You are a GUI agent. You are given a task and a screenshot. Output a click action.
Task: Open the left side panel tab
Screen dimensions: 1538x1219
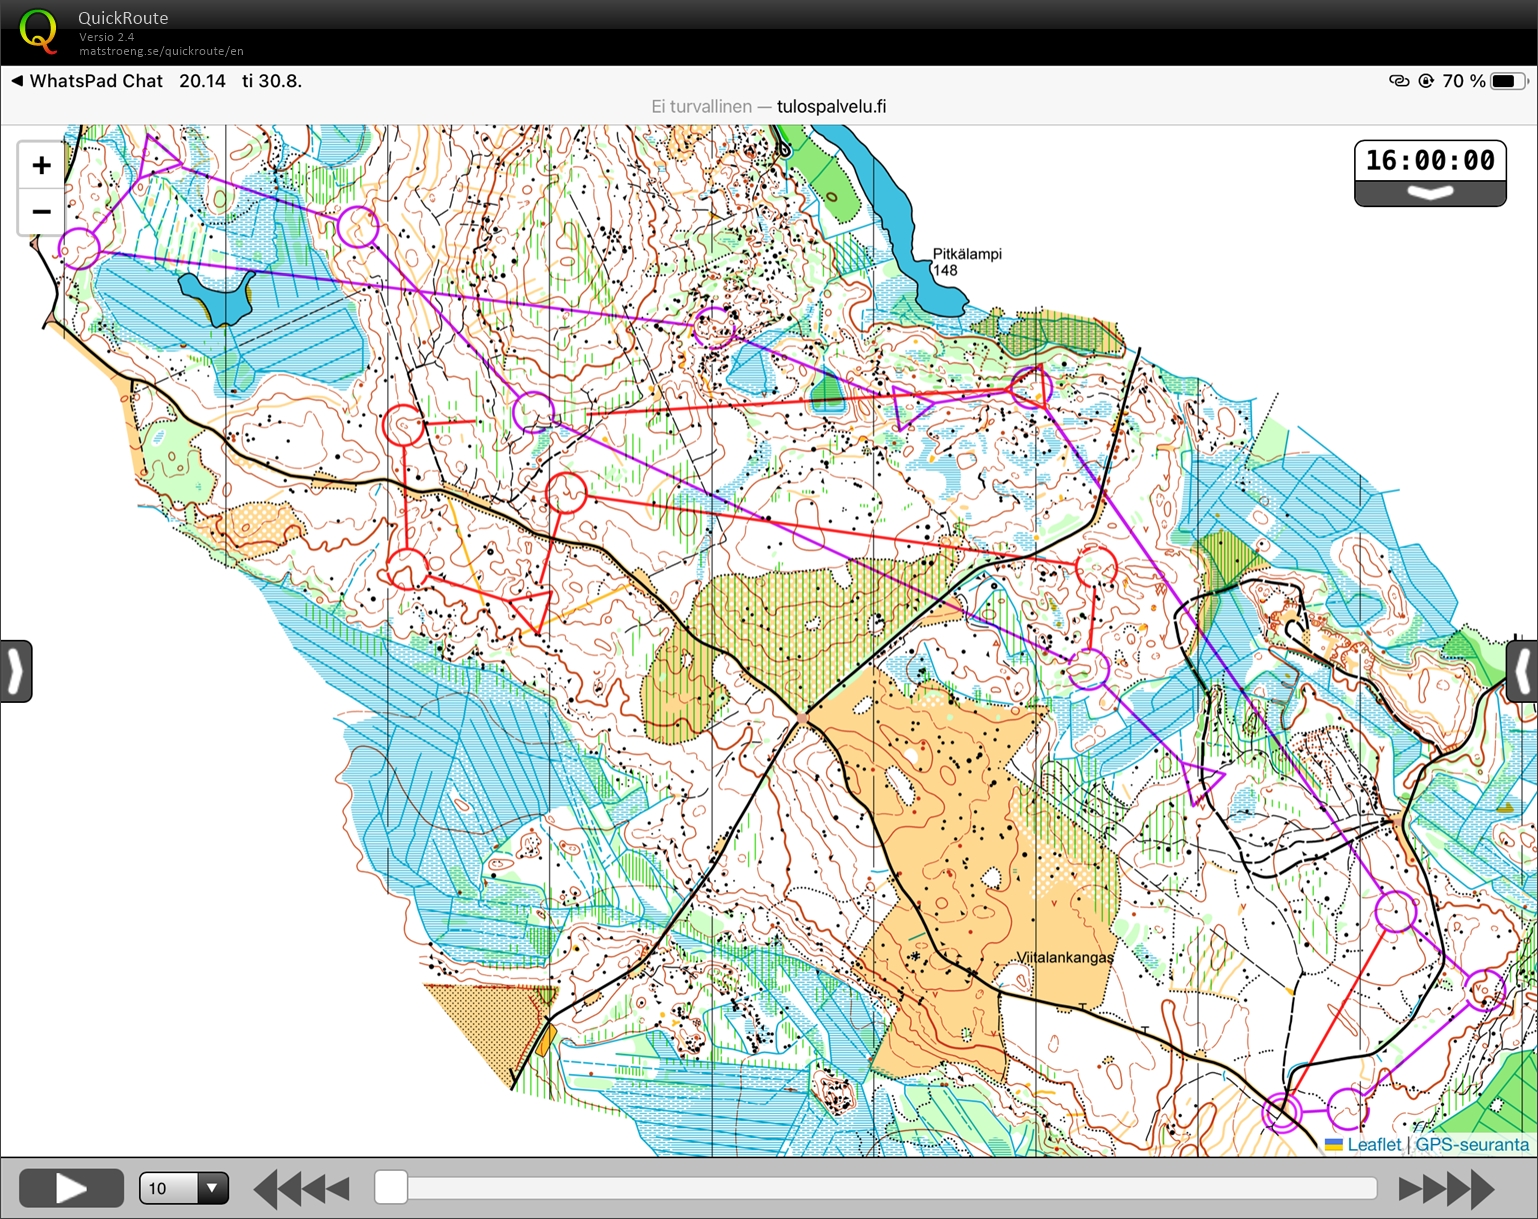pyautogui.click(x=15, y=671)
